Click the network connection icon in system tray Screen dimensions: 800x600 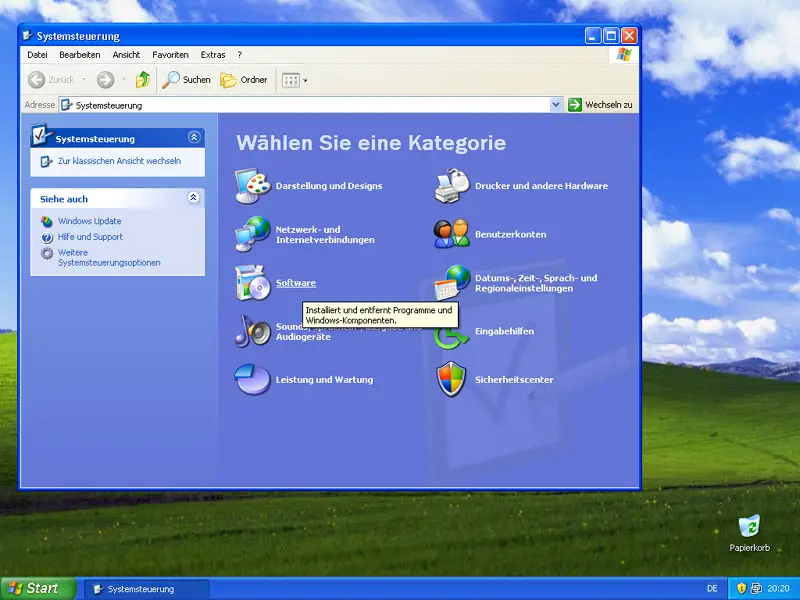pos(756,588)
